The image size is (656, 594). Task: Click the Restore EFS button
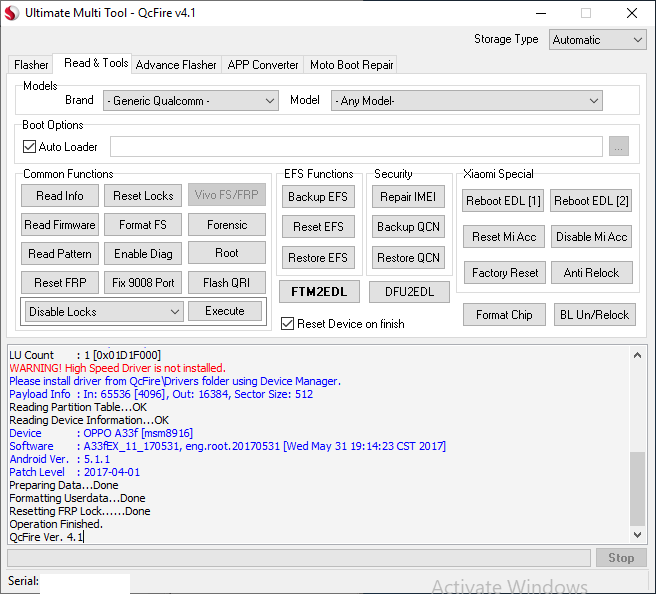tap(318, 258)
